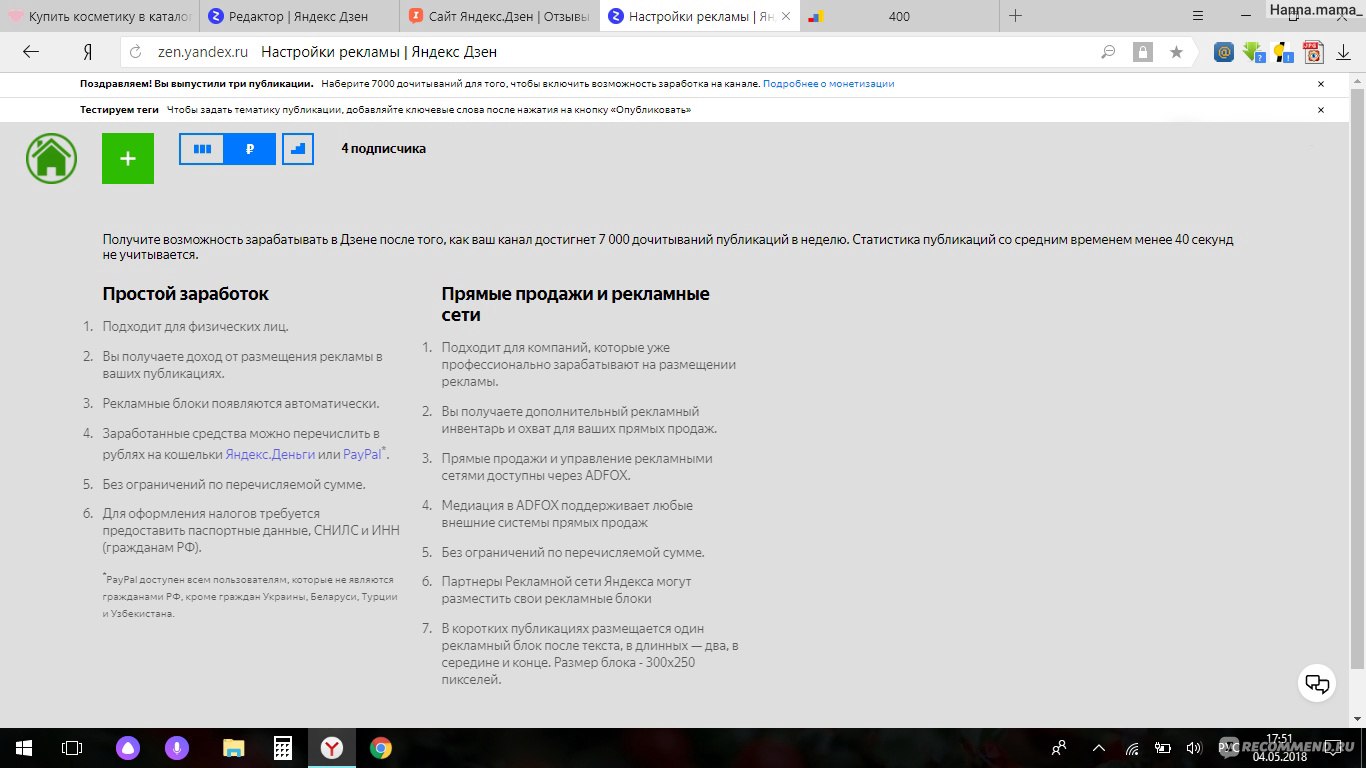1366x768 pixels.
Task: Select the ruble monetization icon
Action: [x=250, y=149]
